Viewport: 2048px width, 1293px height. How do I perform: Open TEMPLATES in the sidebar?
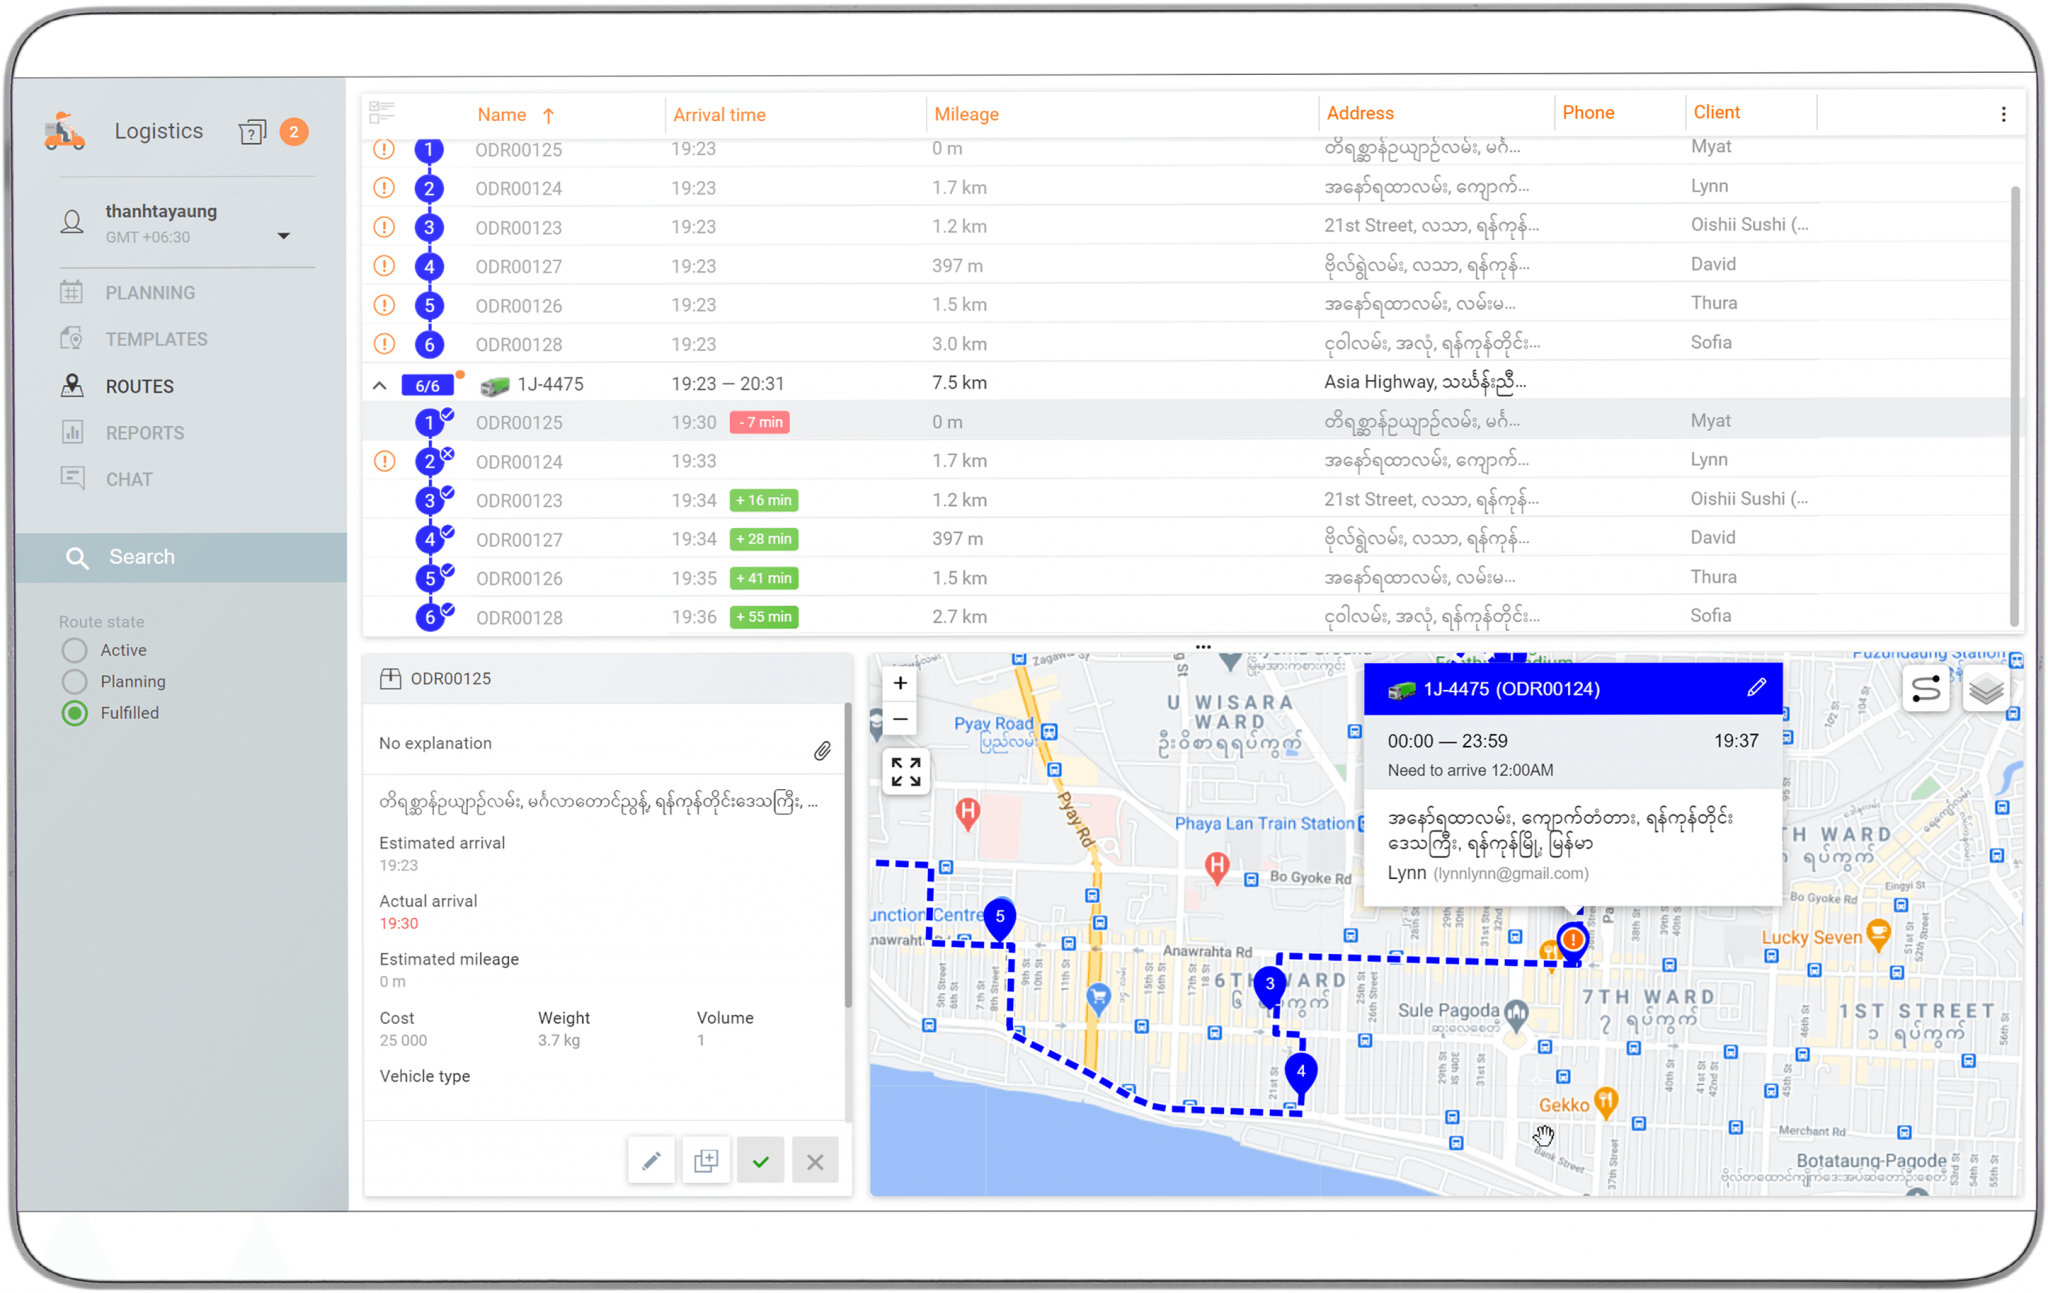click(156, 339)
